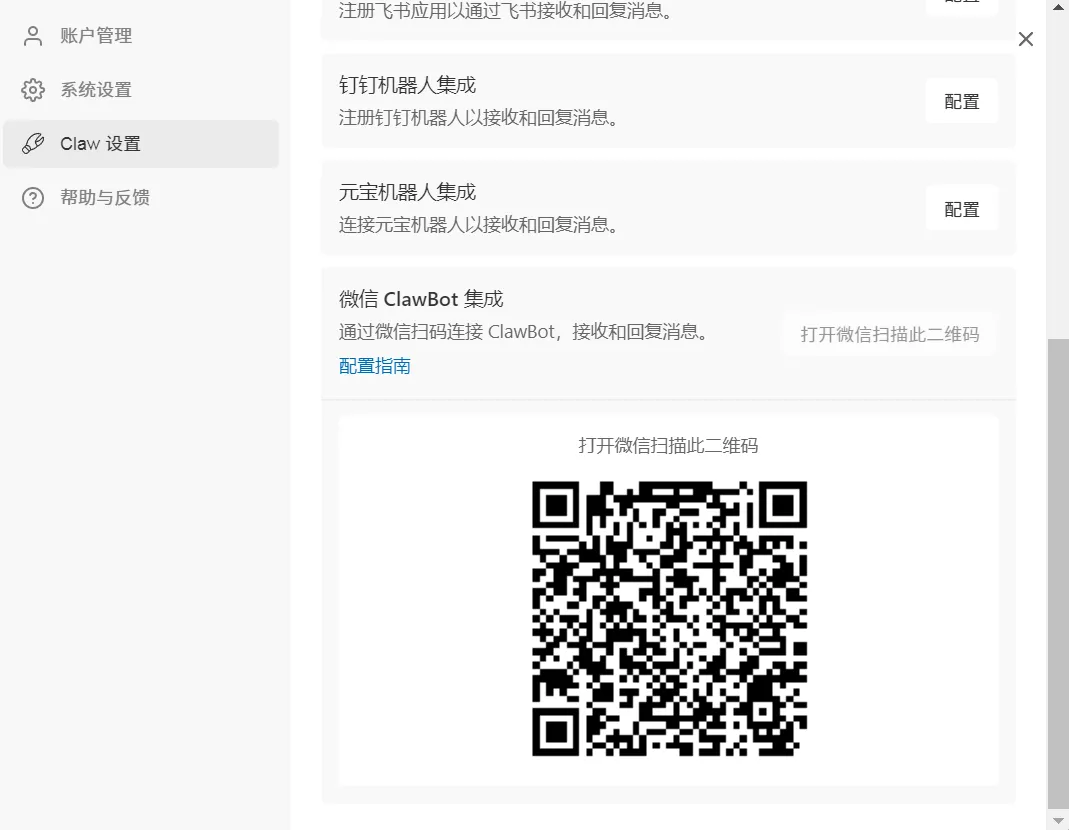Click the 钉钉机器人集成 title

(x=407, y=85)
